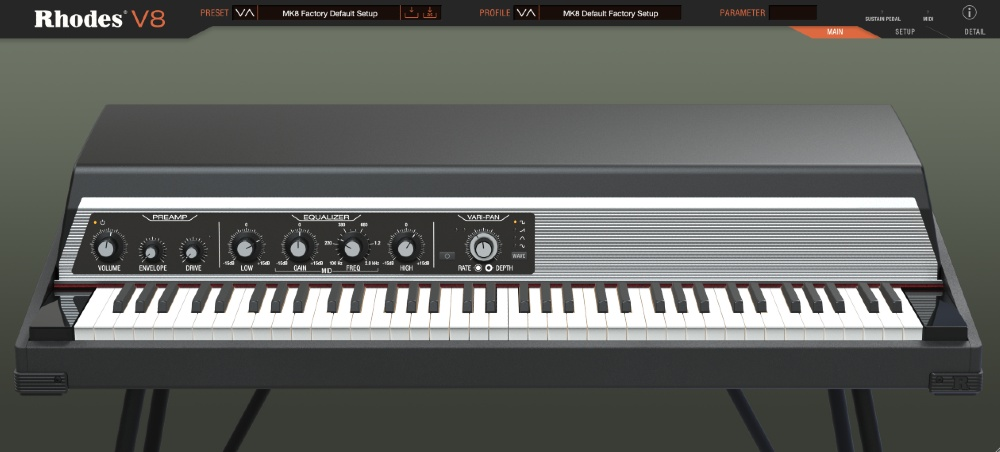This screenshot has width=1000, height=452.
Task: Click the Volume knob
Action: (108, 247)
